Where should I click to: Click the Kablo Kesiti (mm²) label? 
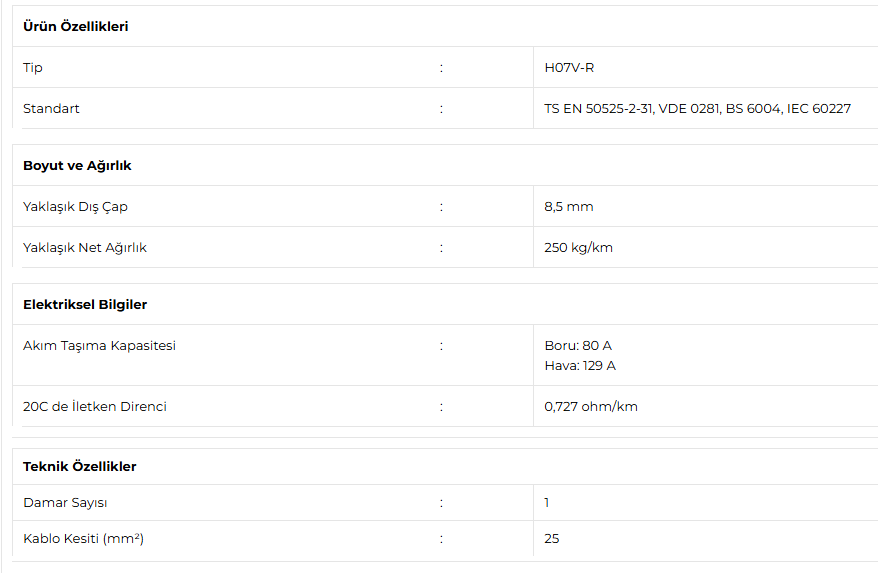(83, 539)
